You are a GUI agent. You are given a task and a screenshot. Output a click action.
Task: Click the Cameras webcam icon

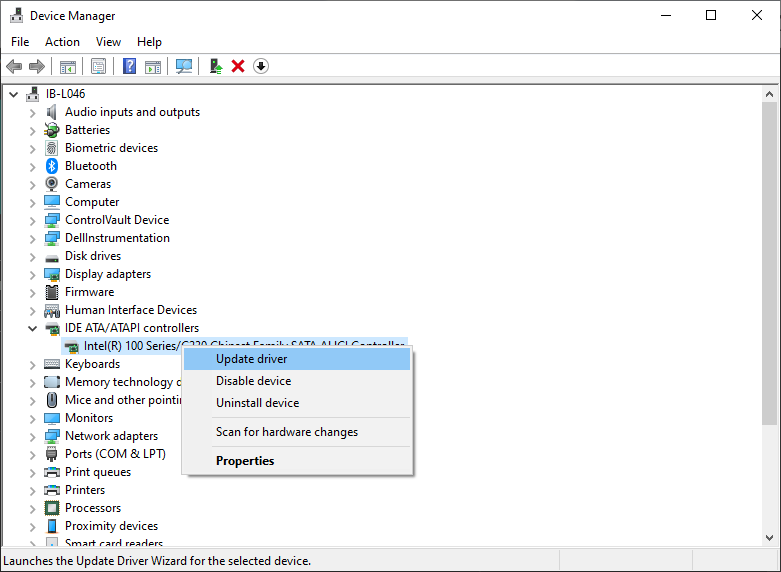52,184
